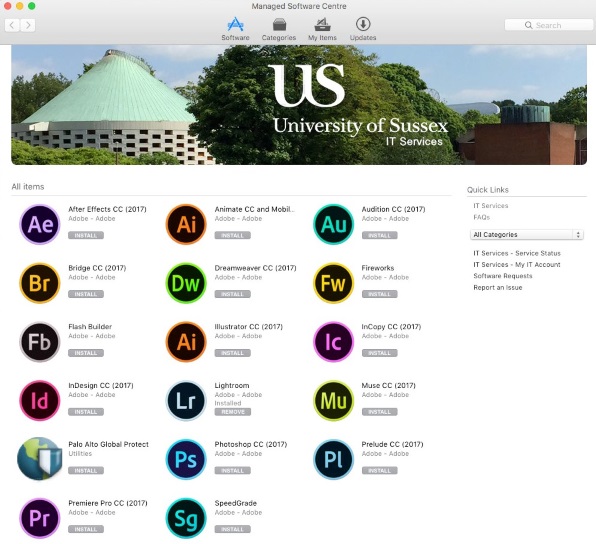This screenshot has height=544, width=596.
Task: Open the Audition CC app icon
Action: (333, 224)
